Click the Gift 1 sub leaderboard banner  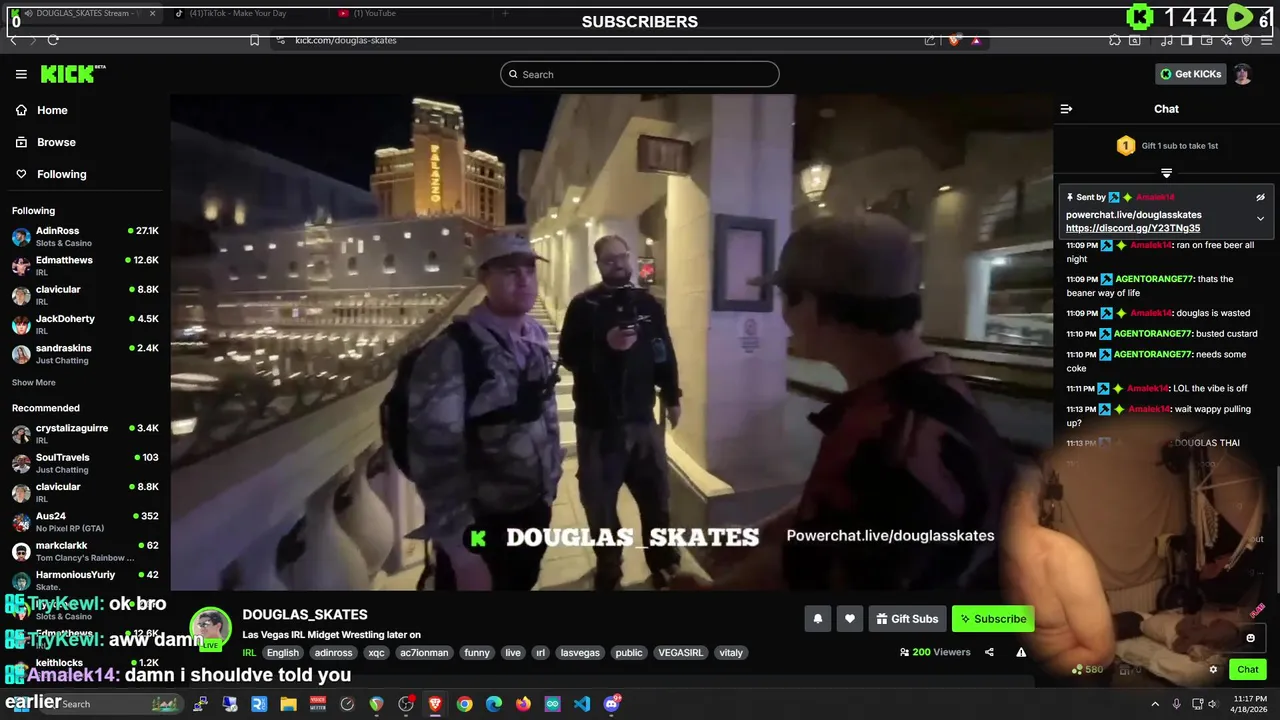click(1167, 146)
